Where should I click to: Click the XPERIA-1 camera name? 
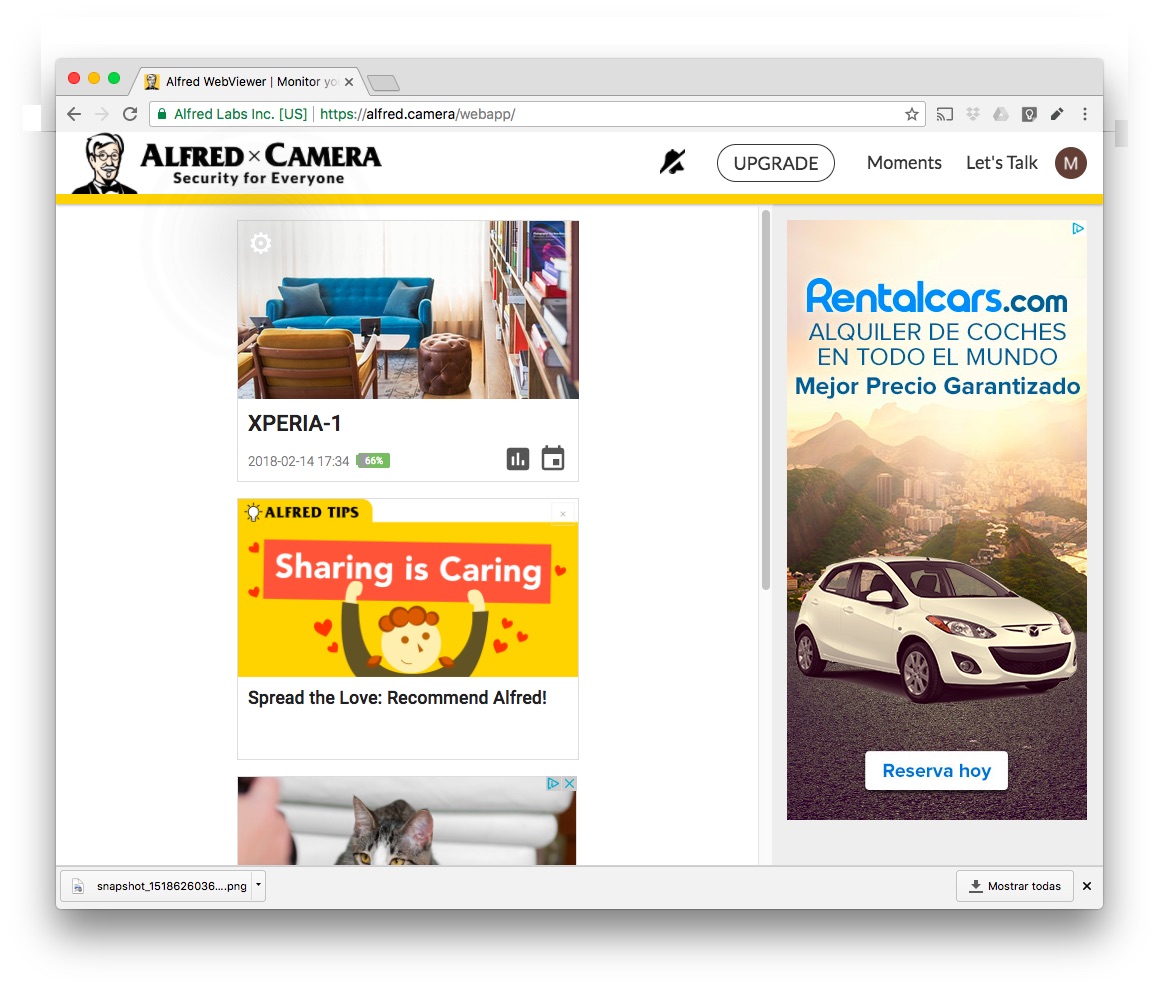click(294, 424)
